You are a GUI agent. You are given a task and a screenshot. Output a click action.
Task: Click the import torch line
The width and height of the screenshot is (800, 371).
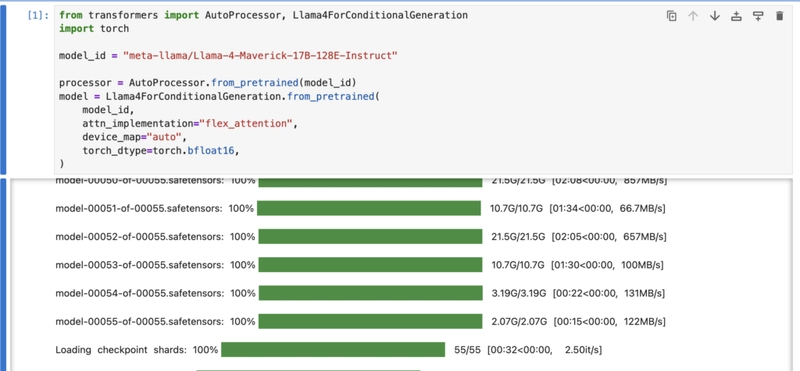tap(94, 29)
